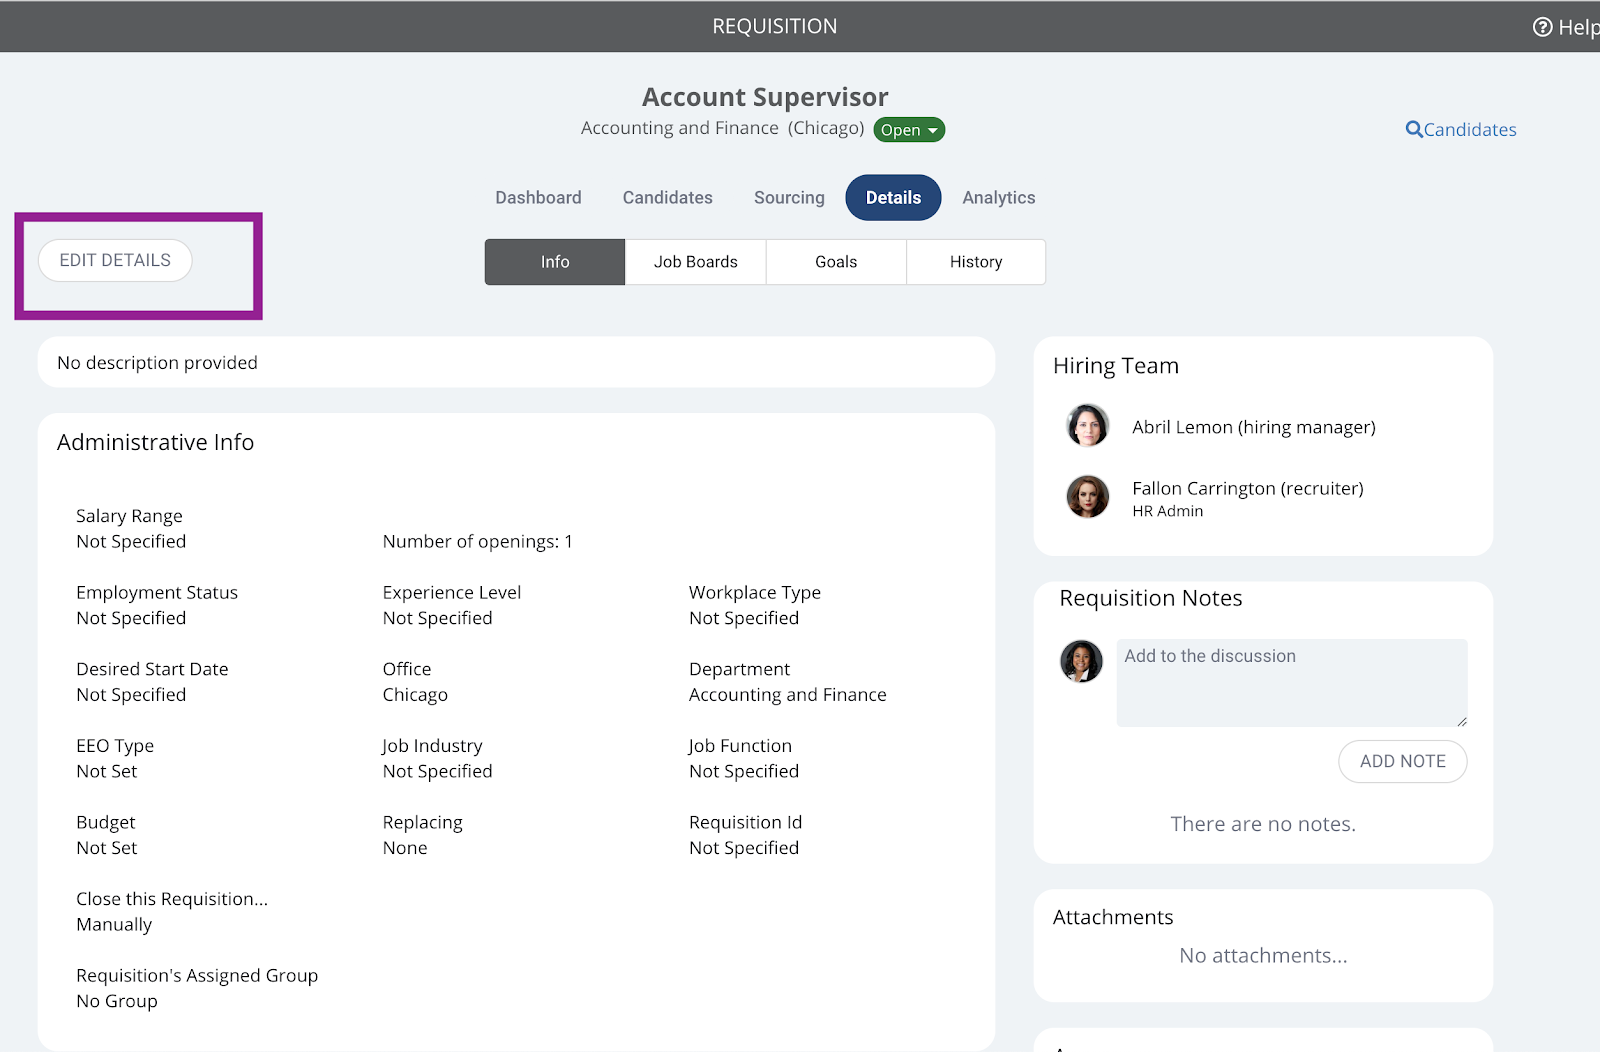Click the commenter avatar in Requisition Notes

[1081, 661]
